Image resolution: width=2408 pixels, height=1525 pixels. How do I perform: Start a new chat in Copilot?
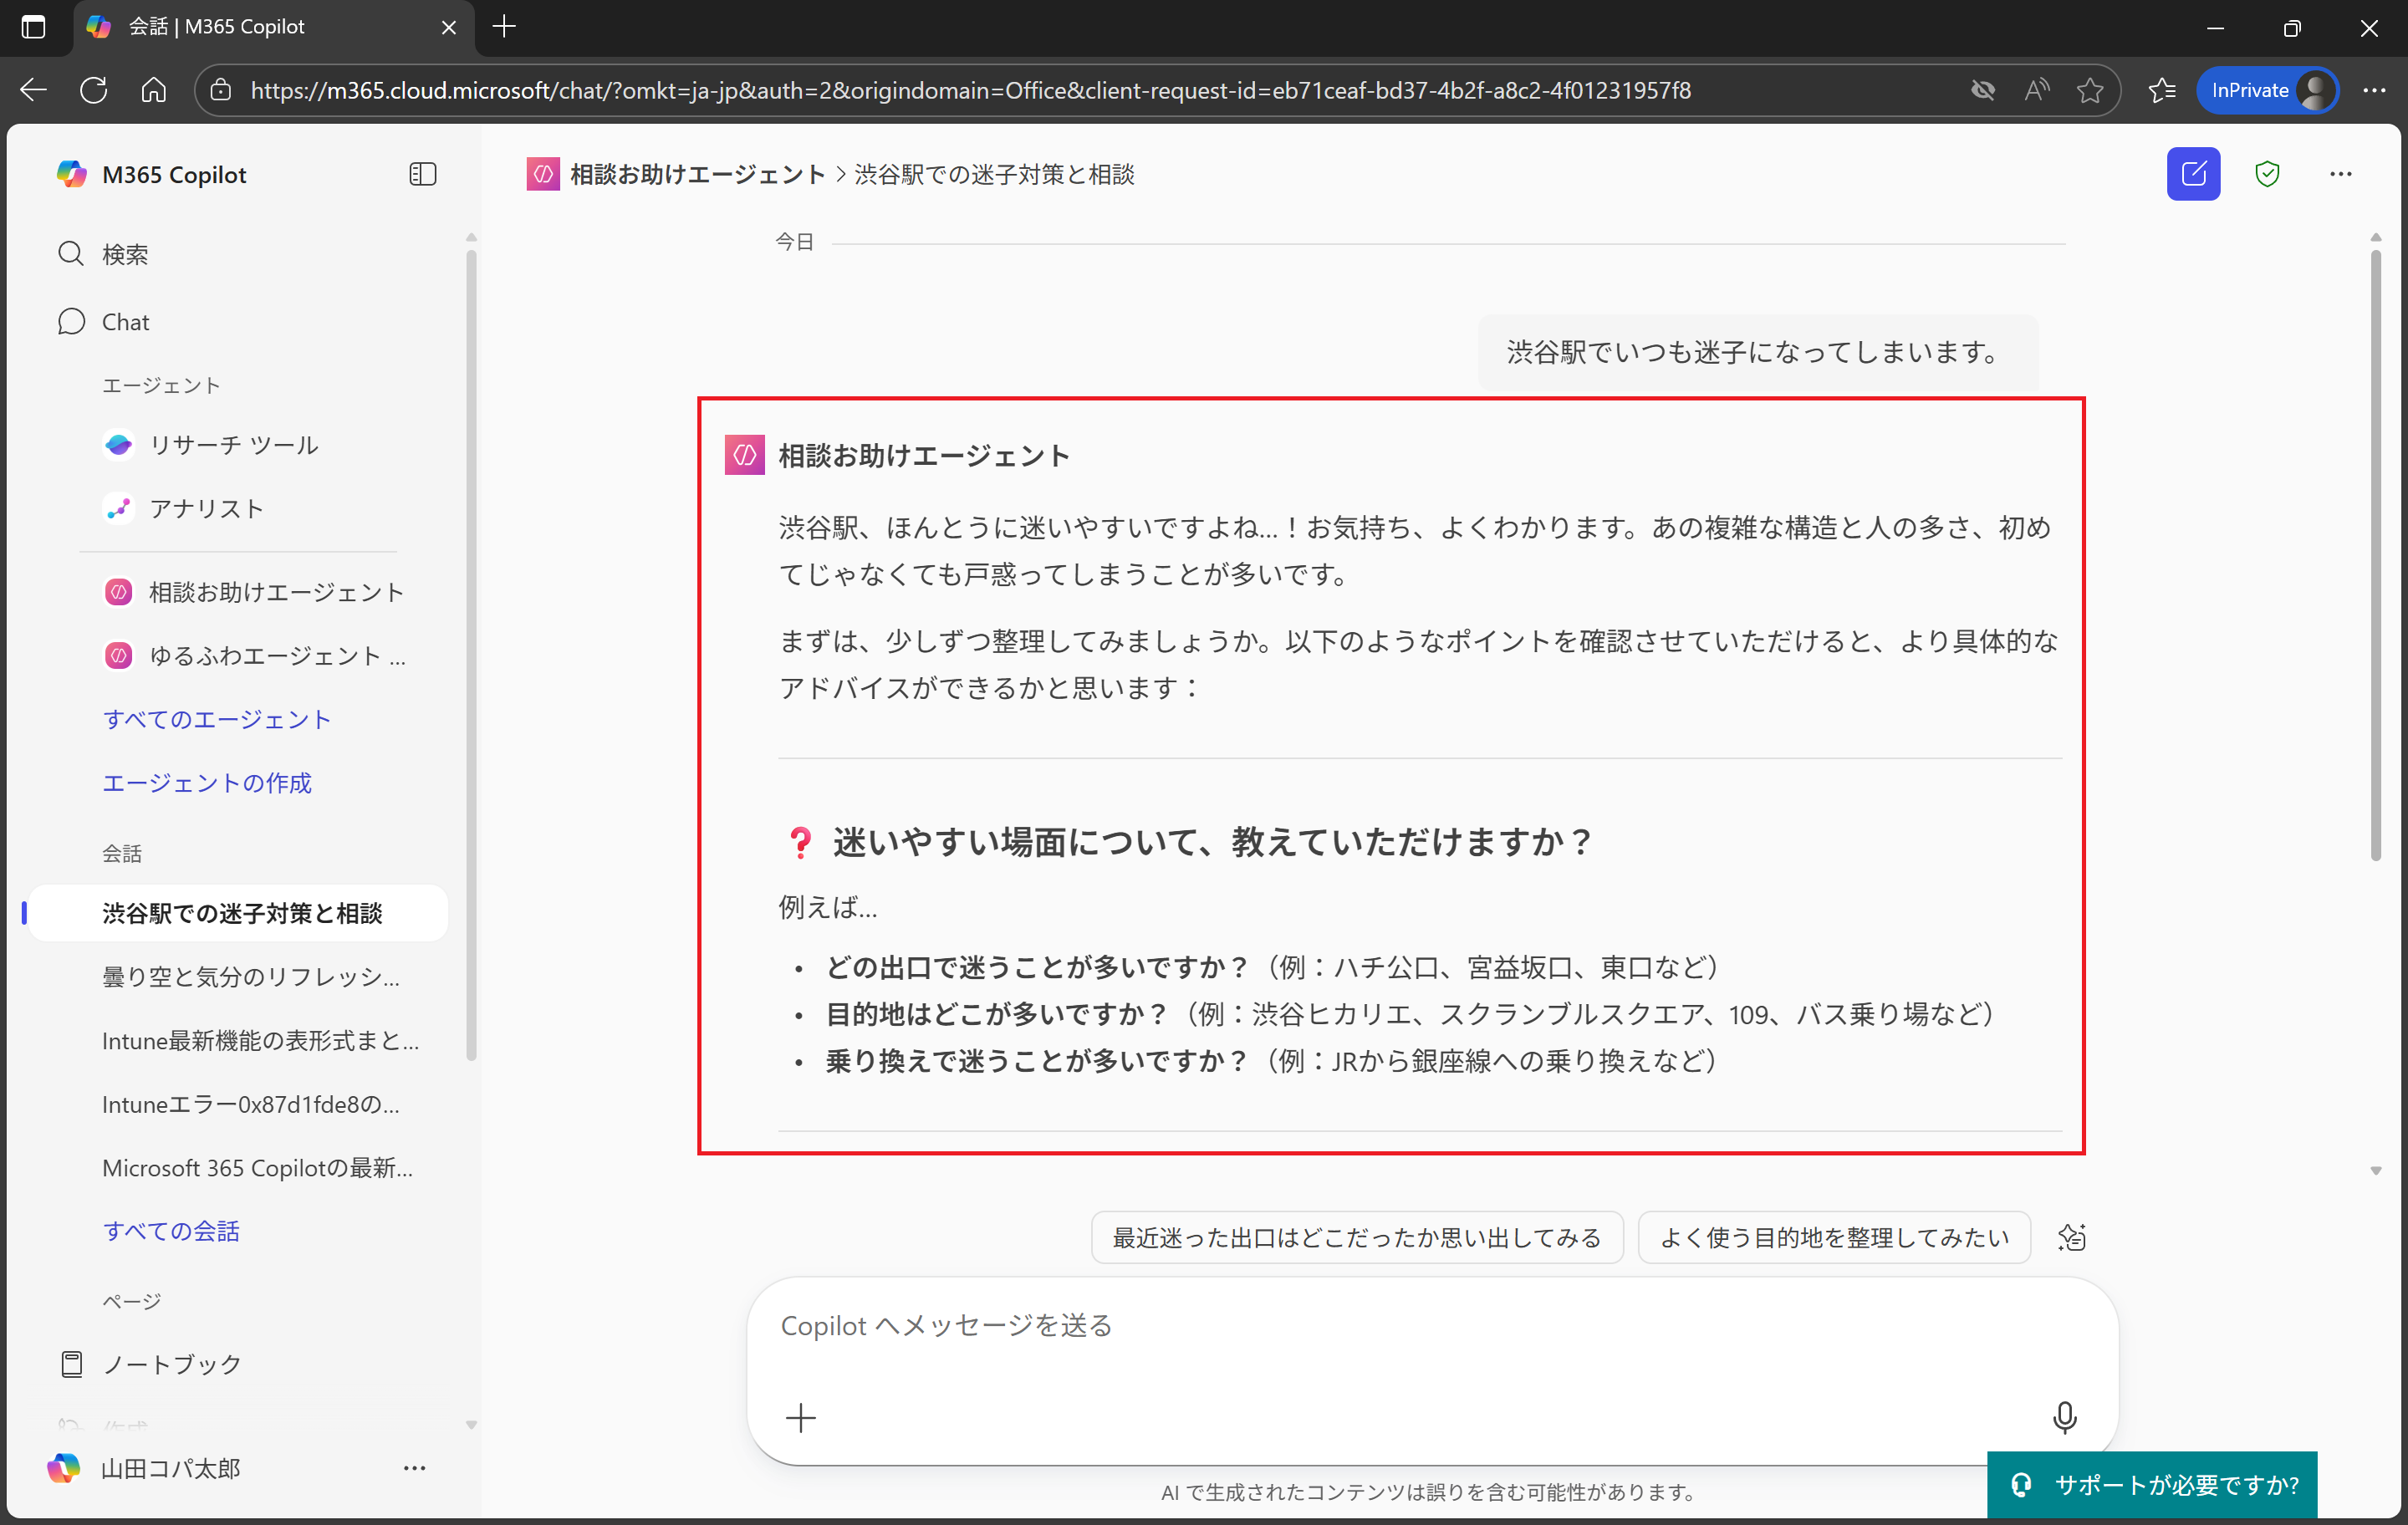[x=2192, y=173]
